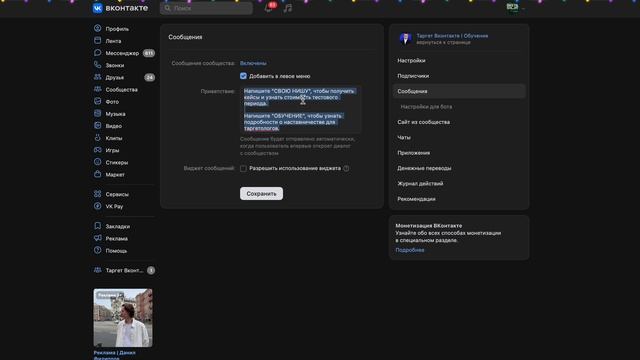Click into the search field

(207, 8)
